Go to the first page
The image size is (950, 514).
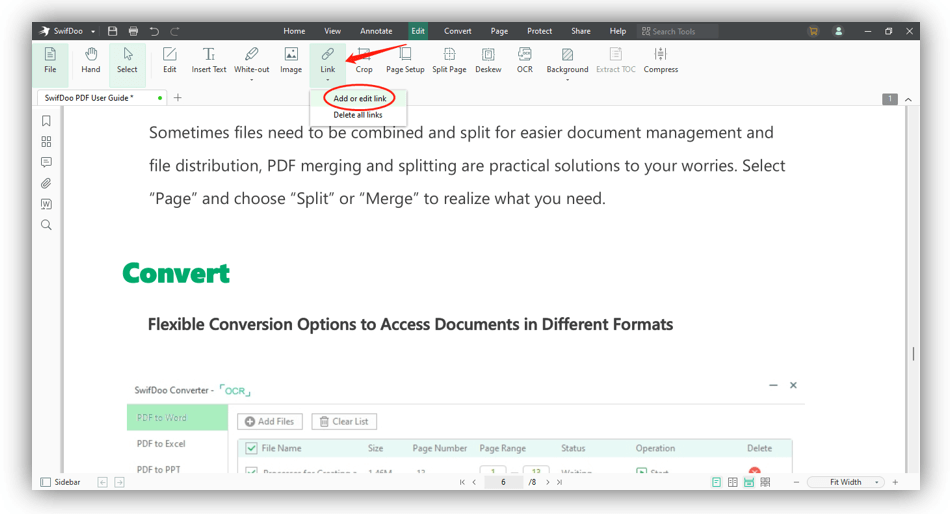click(462, 482)
